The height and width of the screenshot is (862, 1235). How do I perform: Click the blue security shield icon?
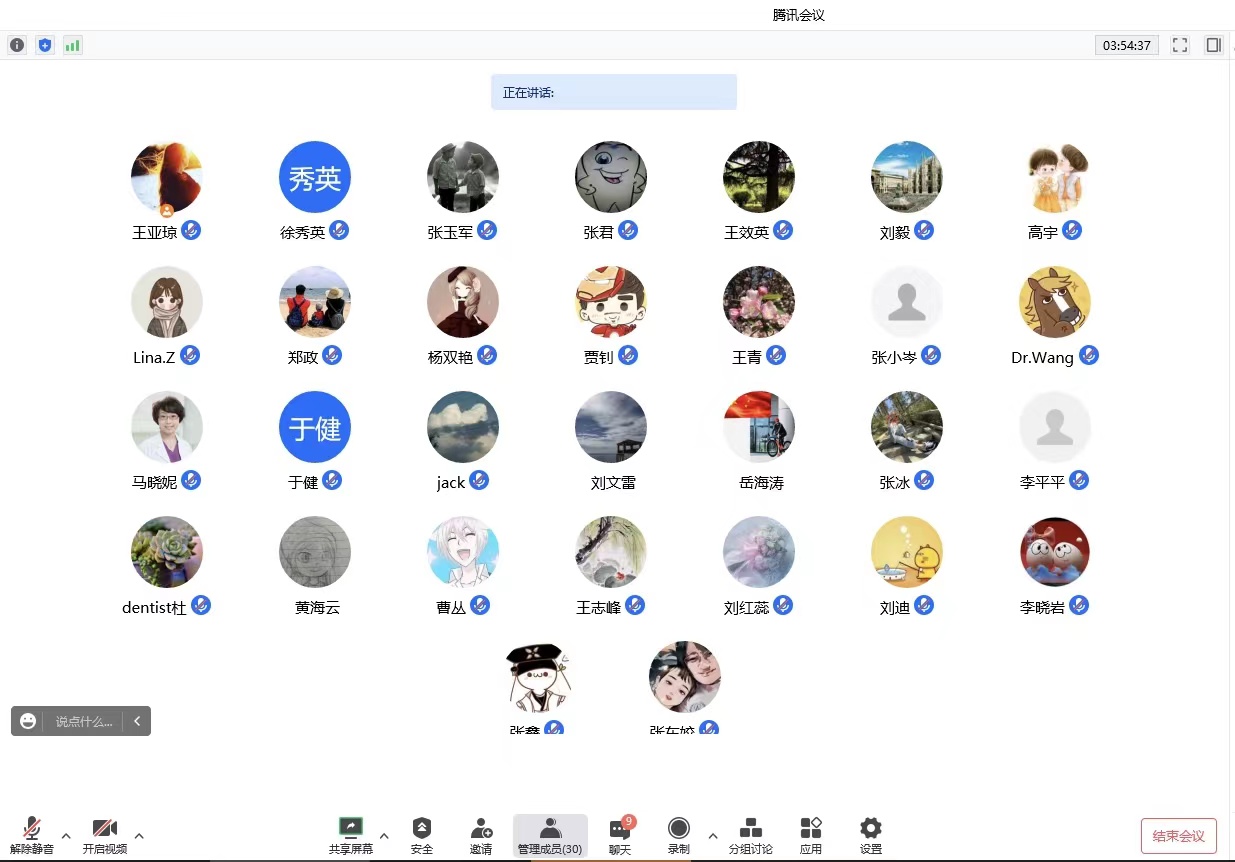[x=44, y=45]
